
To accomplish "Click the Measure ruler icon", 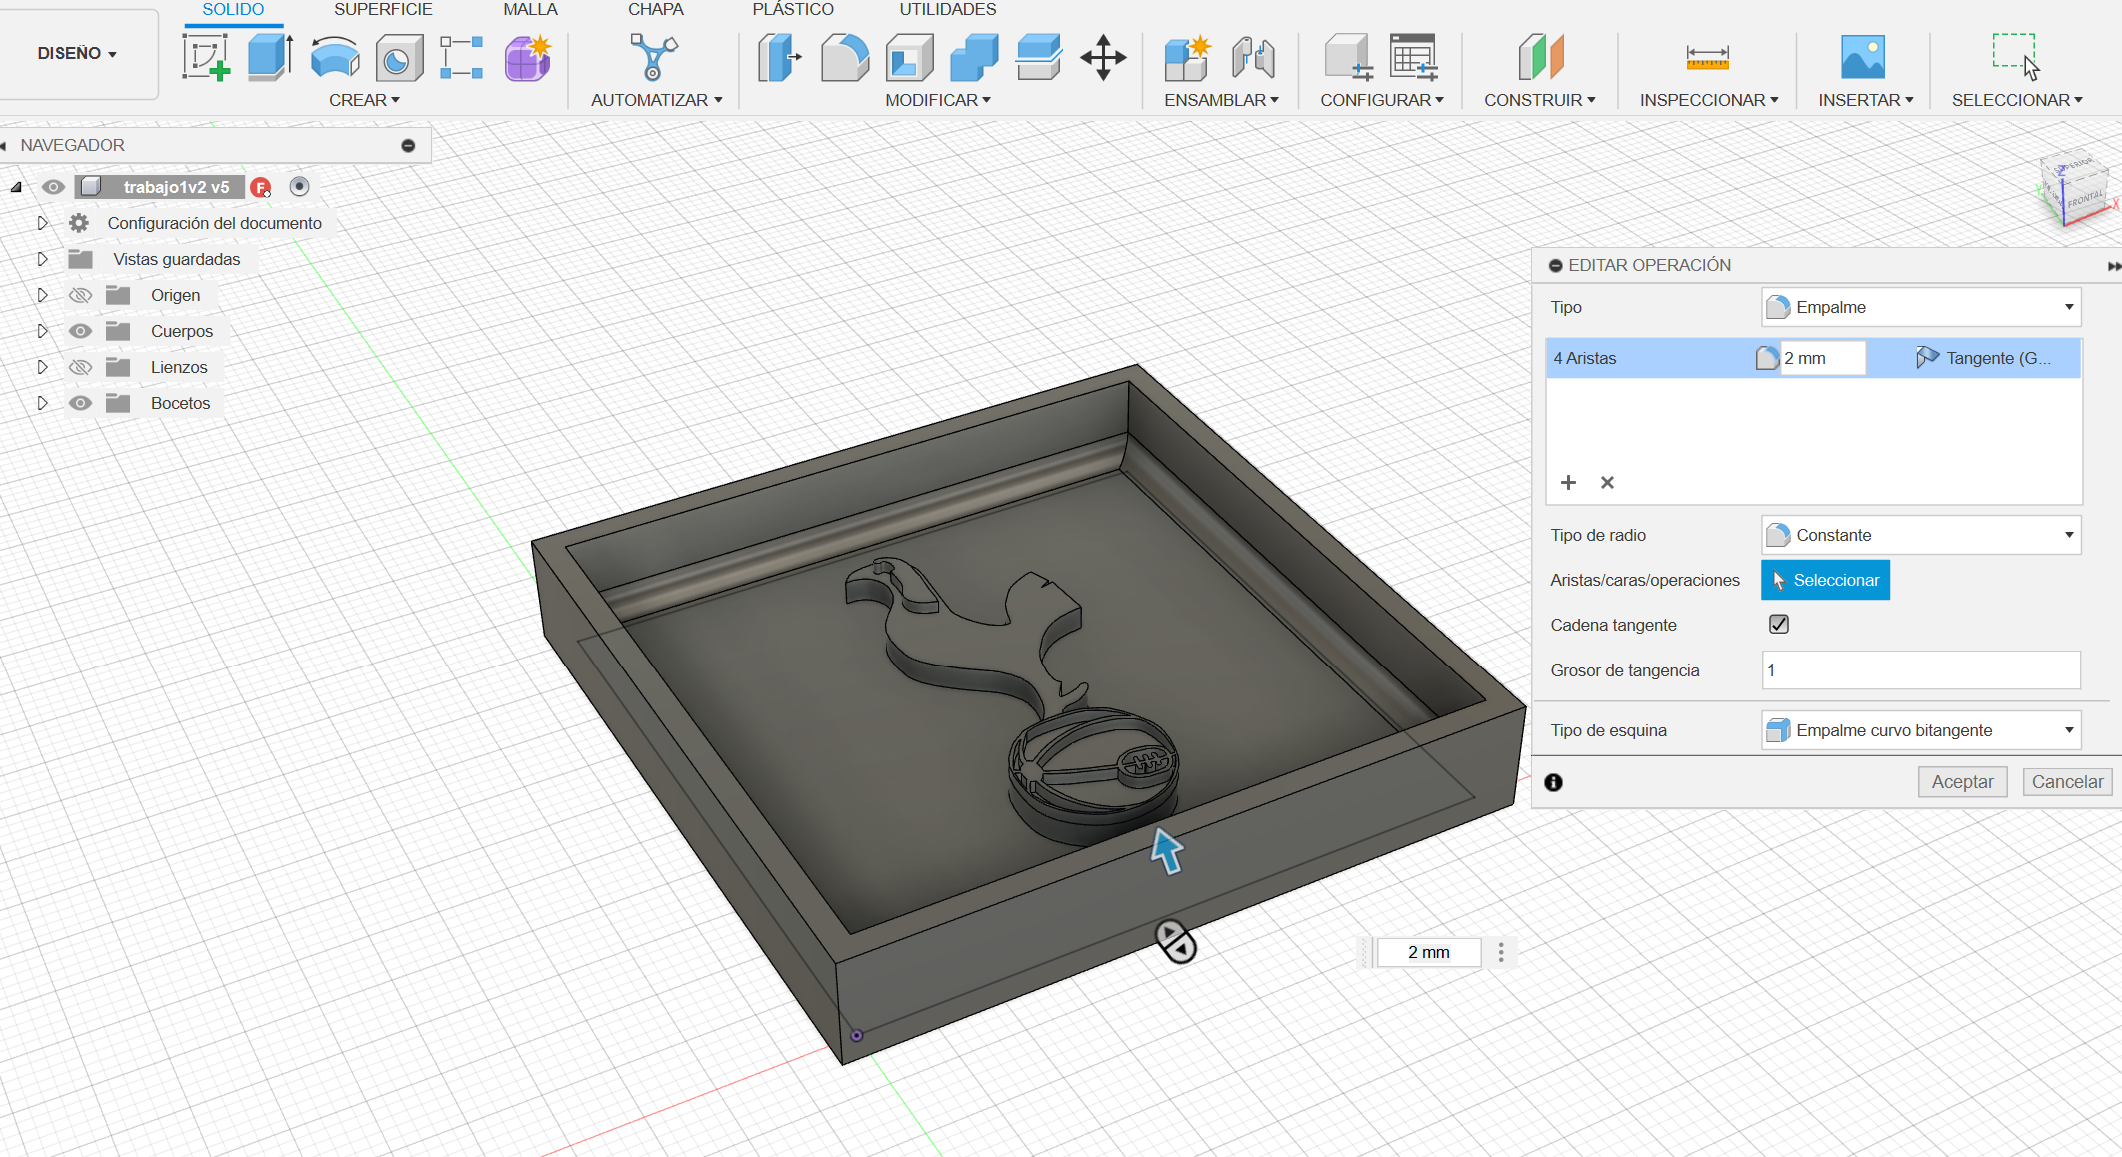I will pos(1707,57).
